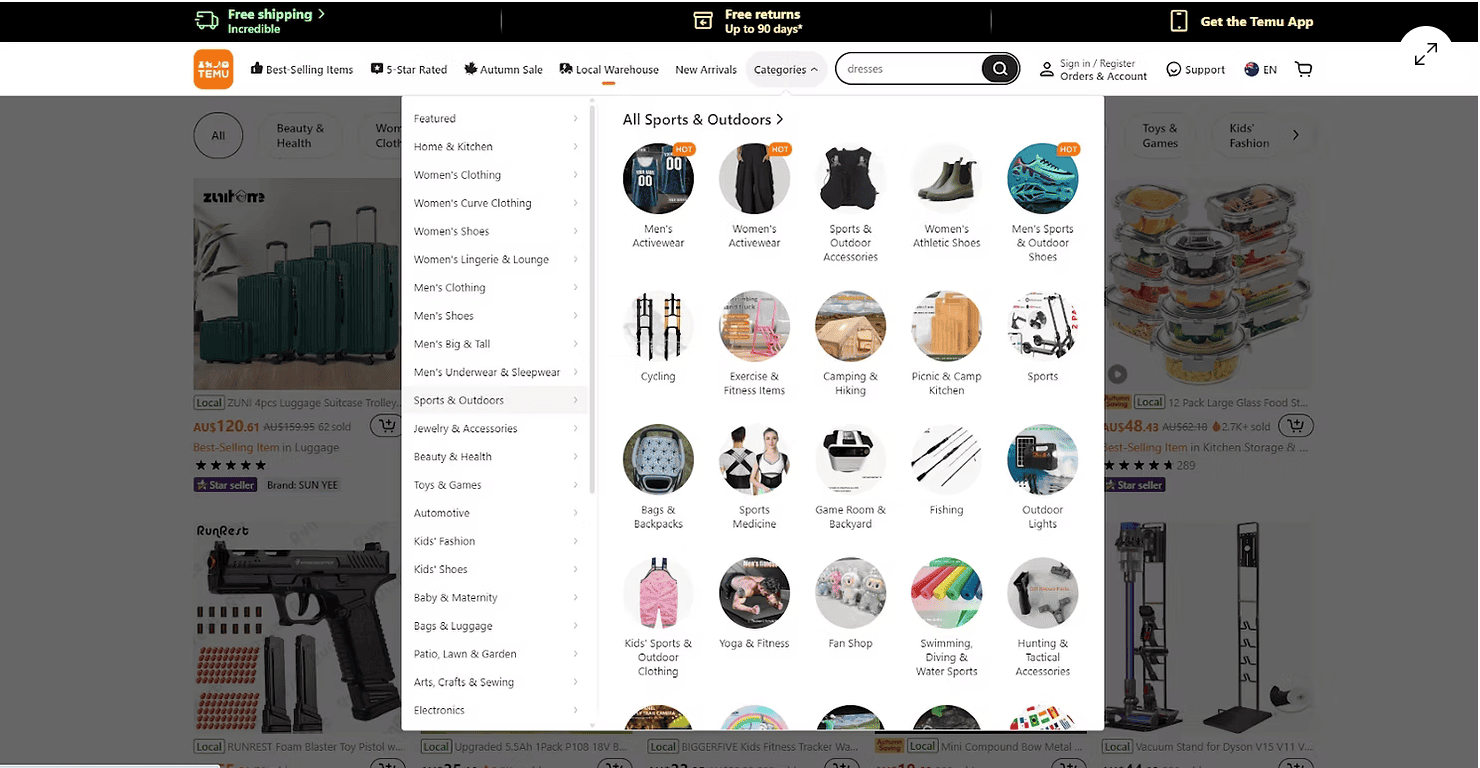Screen dimensions: 1480x768
Task: Open Cycling category icon
Action: pos(658,326)
